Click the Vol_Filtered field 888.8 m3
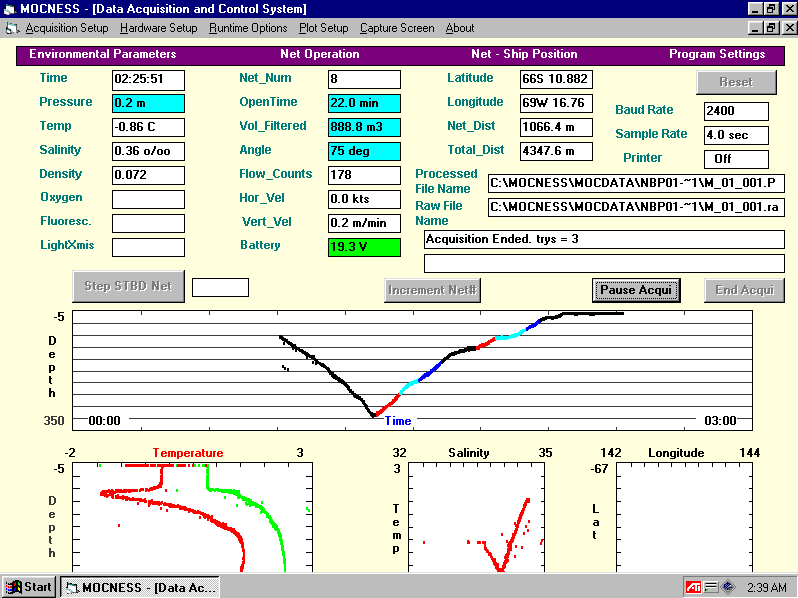This screenshot has height=598, width=798. coord(364,127)
